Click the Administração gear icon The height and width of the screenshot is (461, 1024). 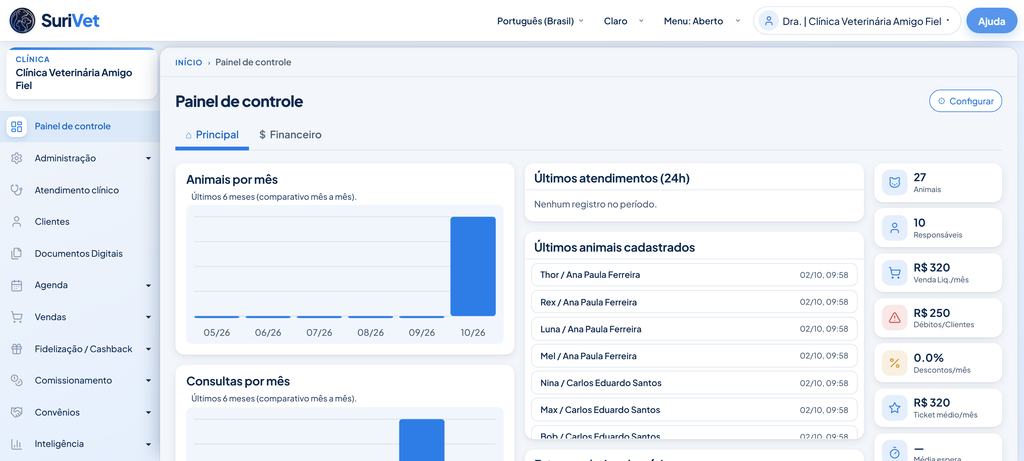click(17, 158)
